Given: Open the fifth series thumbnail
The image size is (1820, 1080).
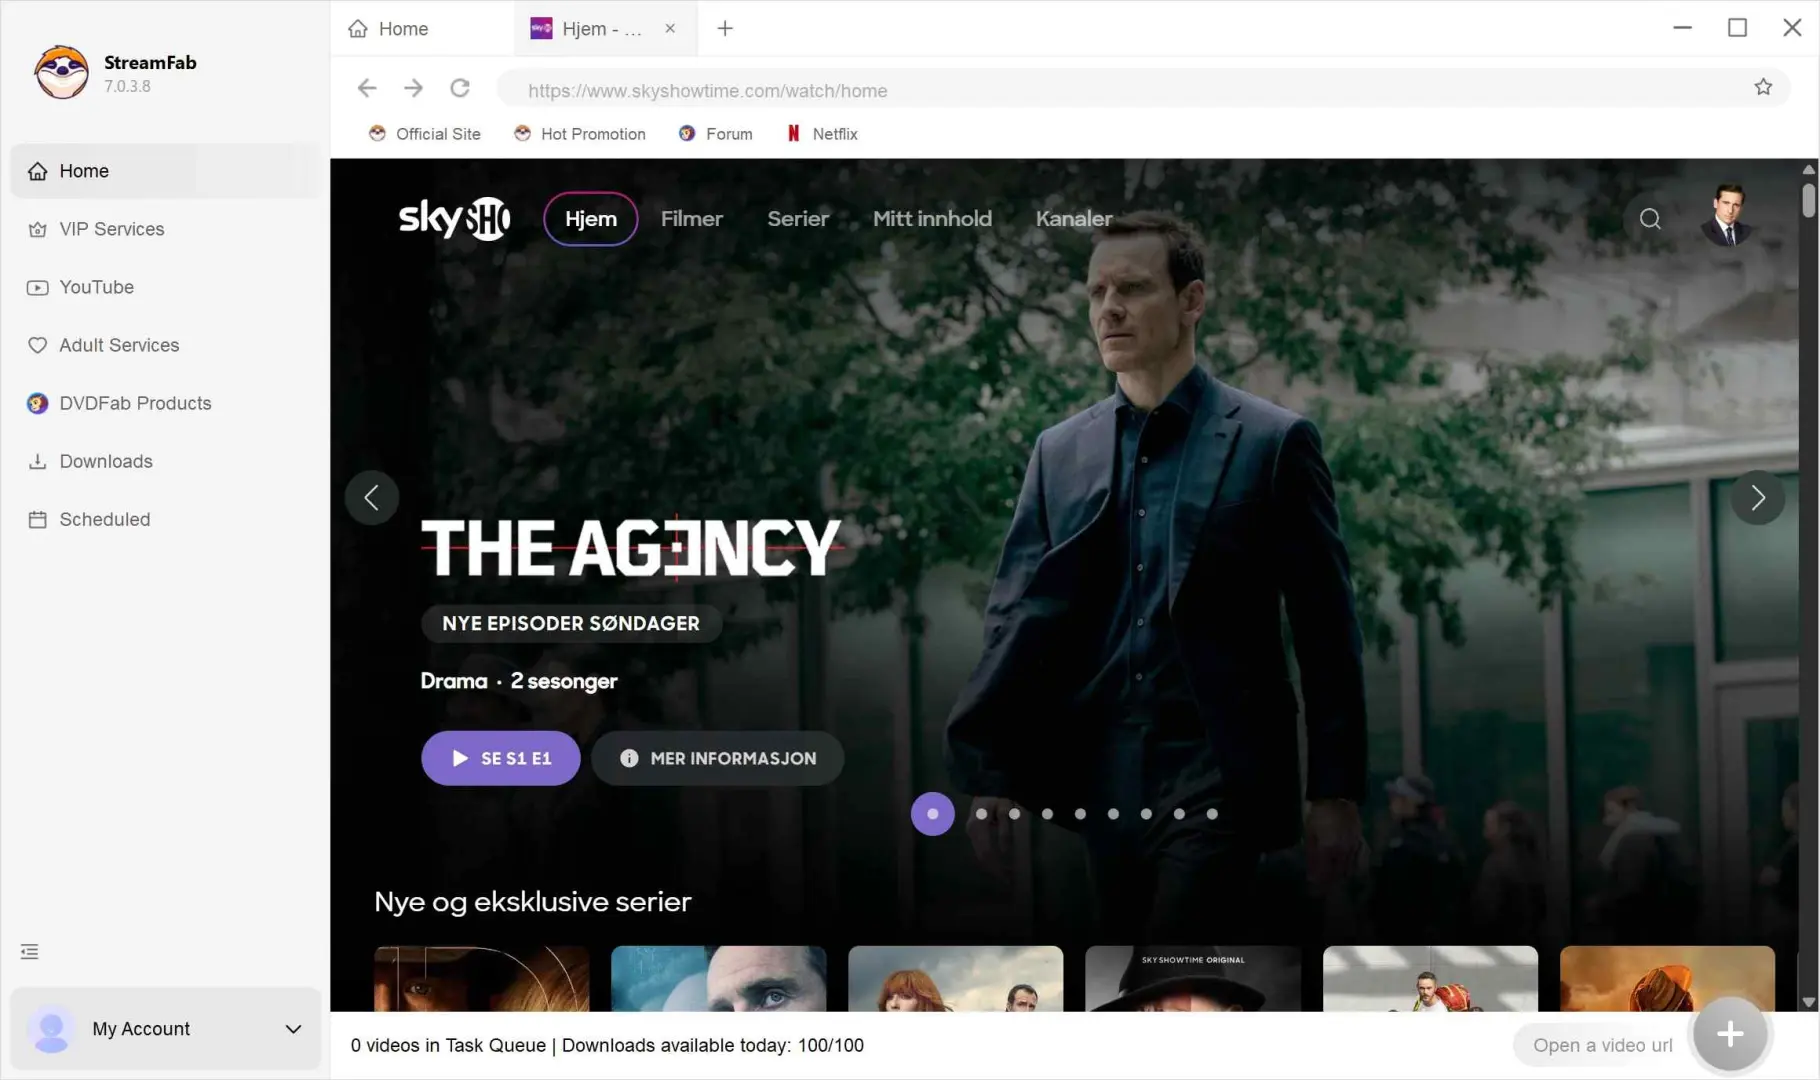Looking at the screenshot, I should [1430, 978].
